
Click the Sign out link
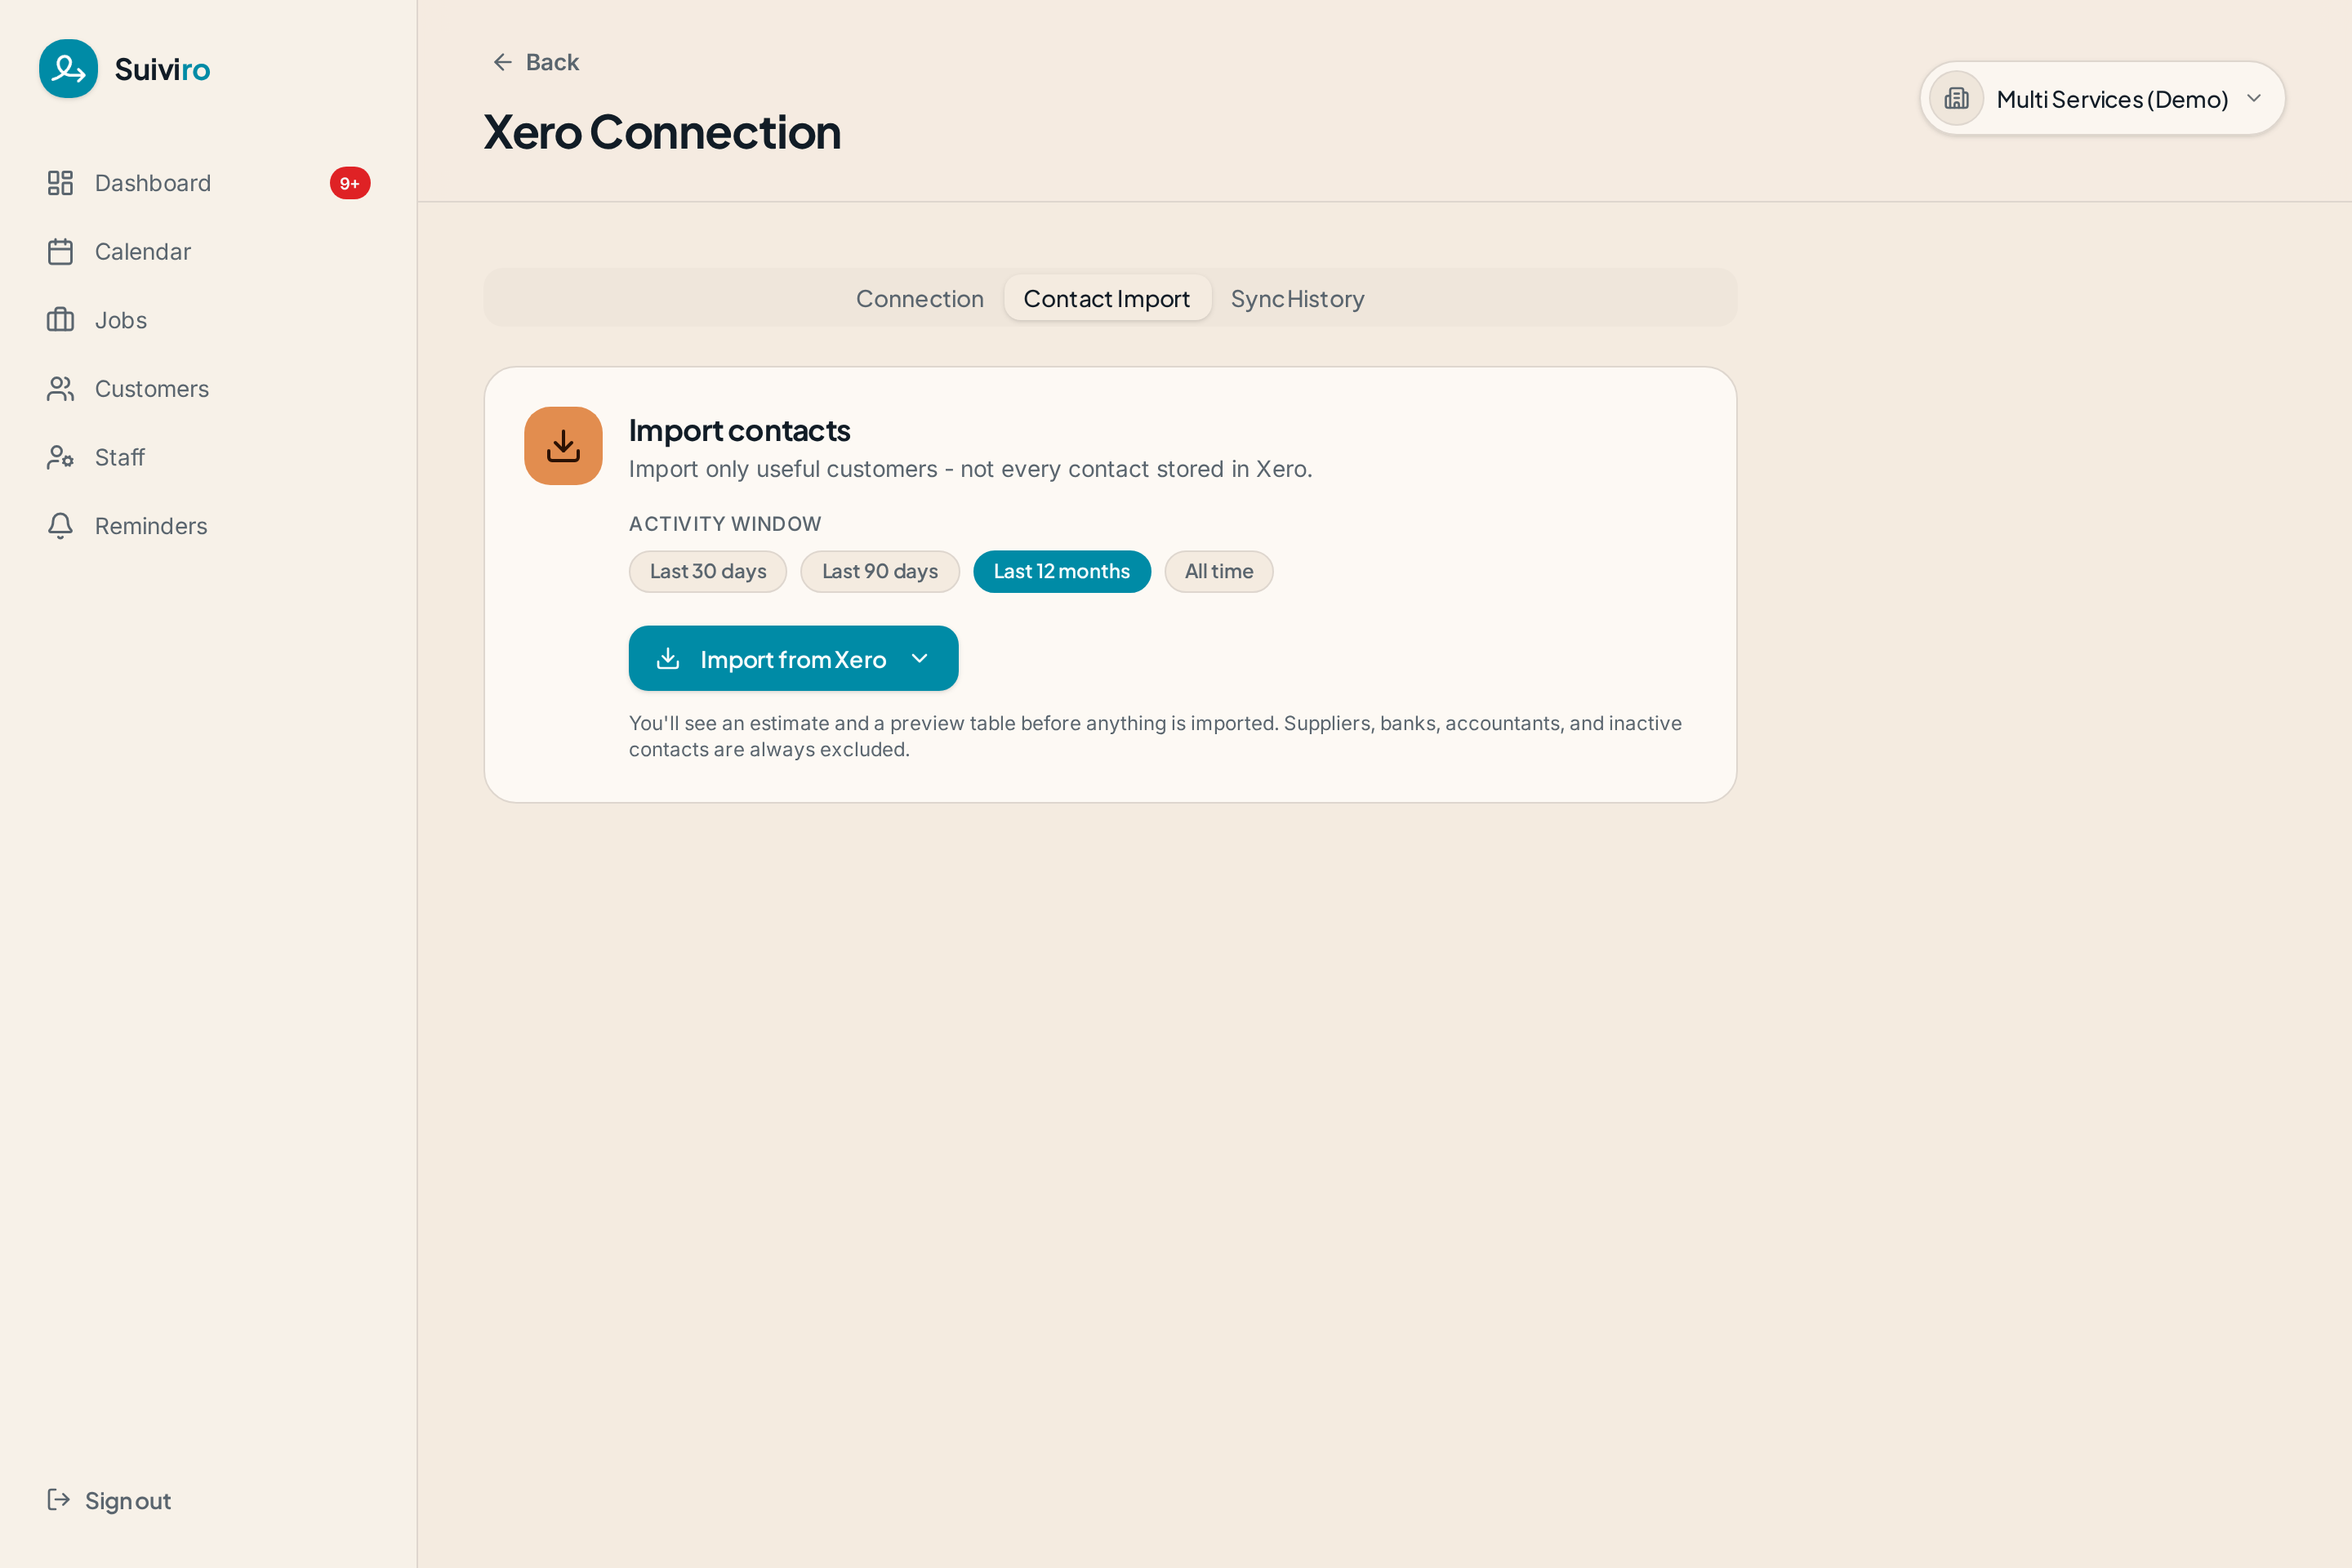click(x=109, y=1500)
